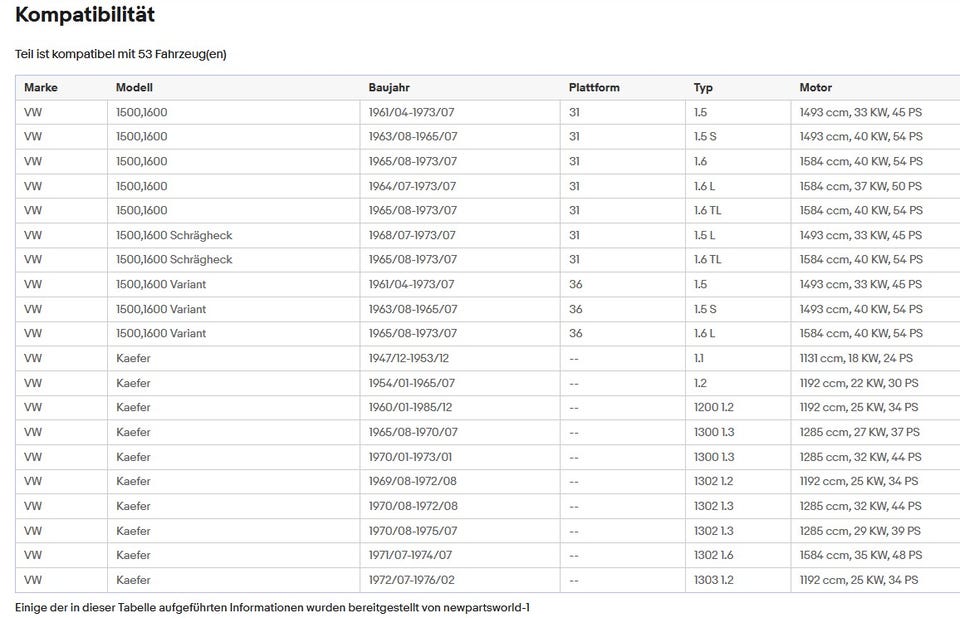Select the Typ cell '1303 1.2'

click(x=713, y=580)
